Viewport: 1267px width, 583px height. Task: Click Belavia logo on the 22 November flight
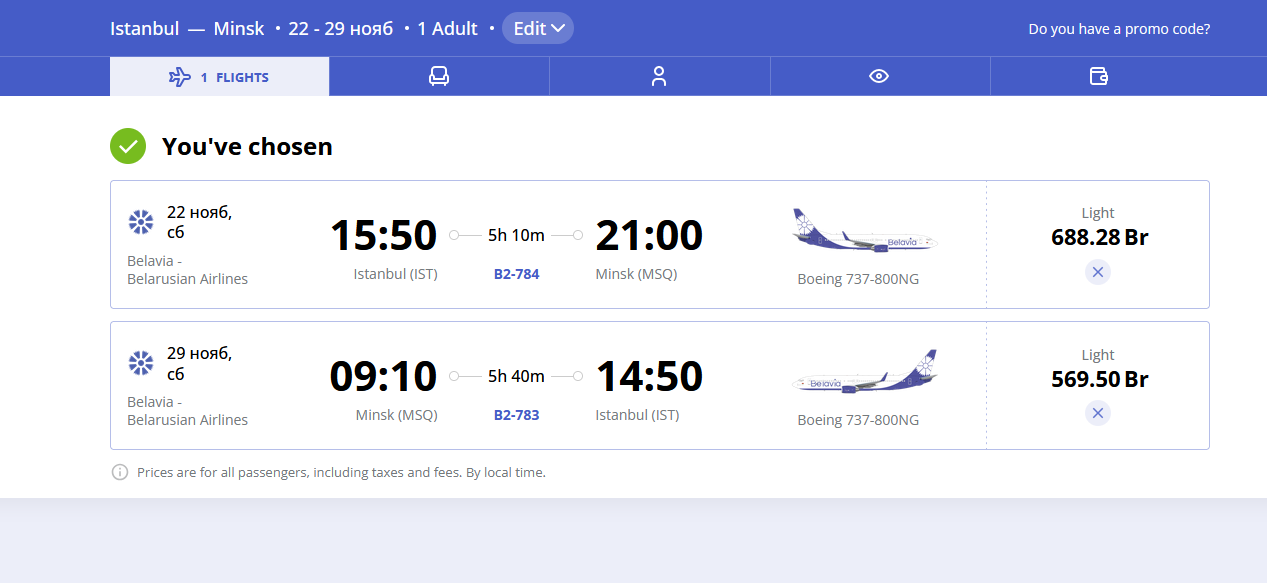coord(141,222)
